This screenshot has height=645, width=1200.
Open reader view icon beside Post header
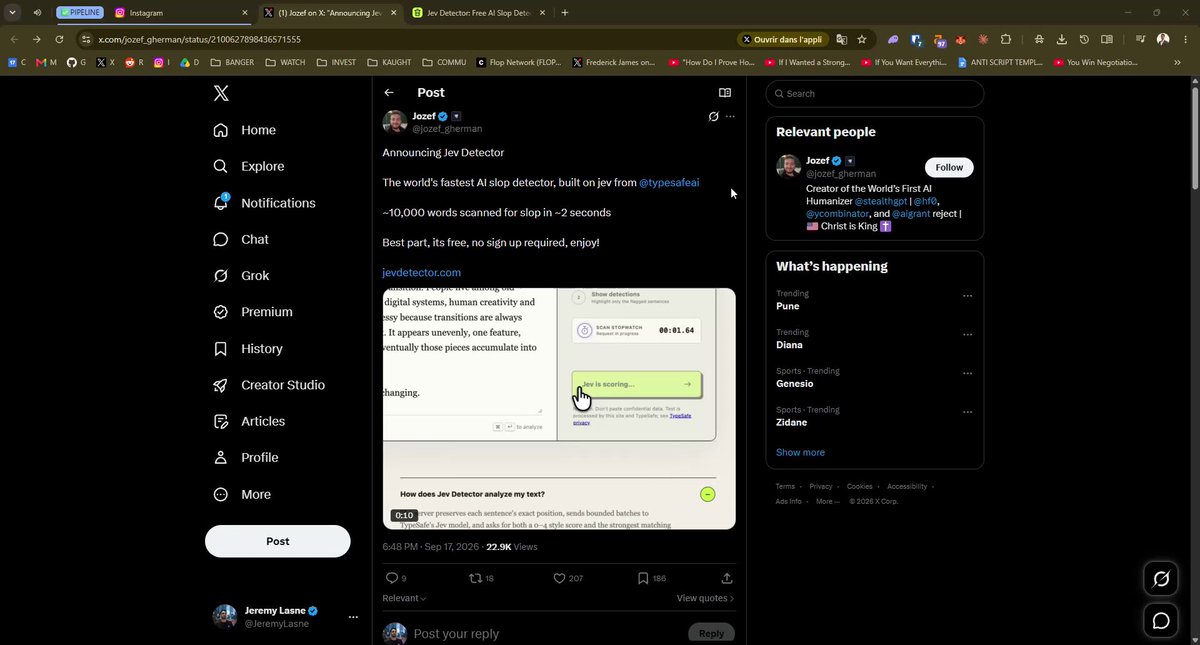click(x=725, y=93)
